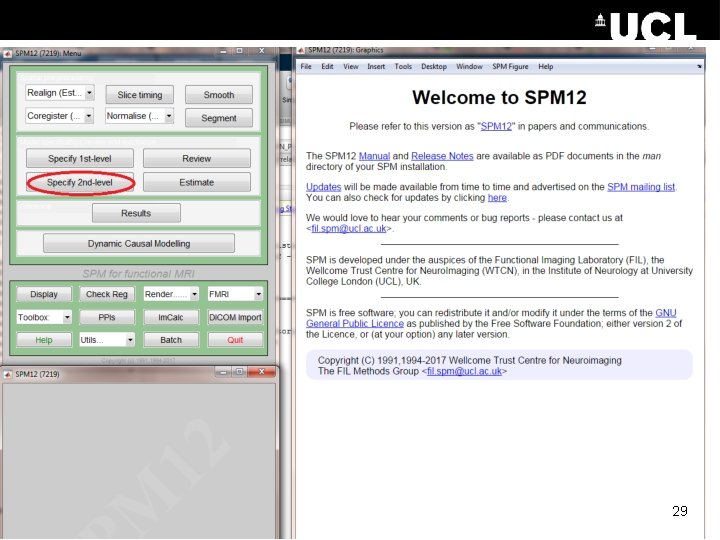This screenshot has width=720, height=540.
Task: Open the FMRI modality dropdown
Action: pyautogui.click(x=235, y=294)
